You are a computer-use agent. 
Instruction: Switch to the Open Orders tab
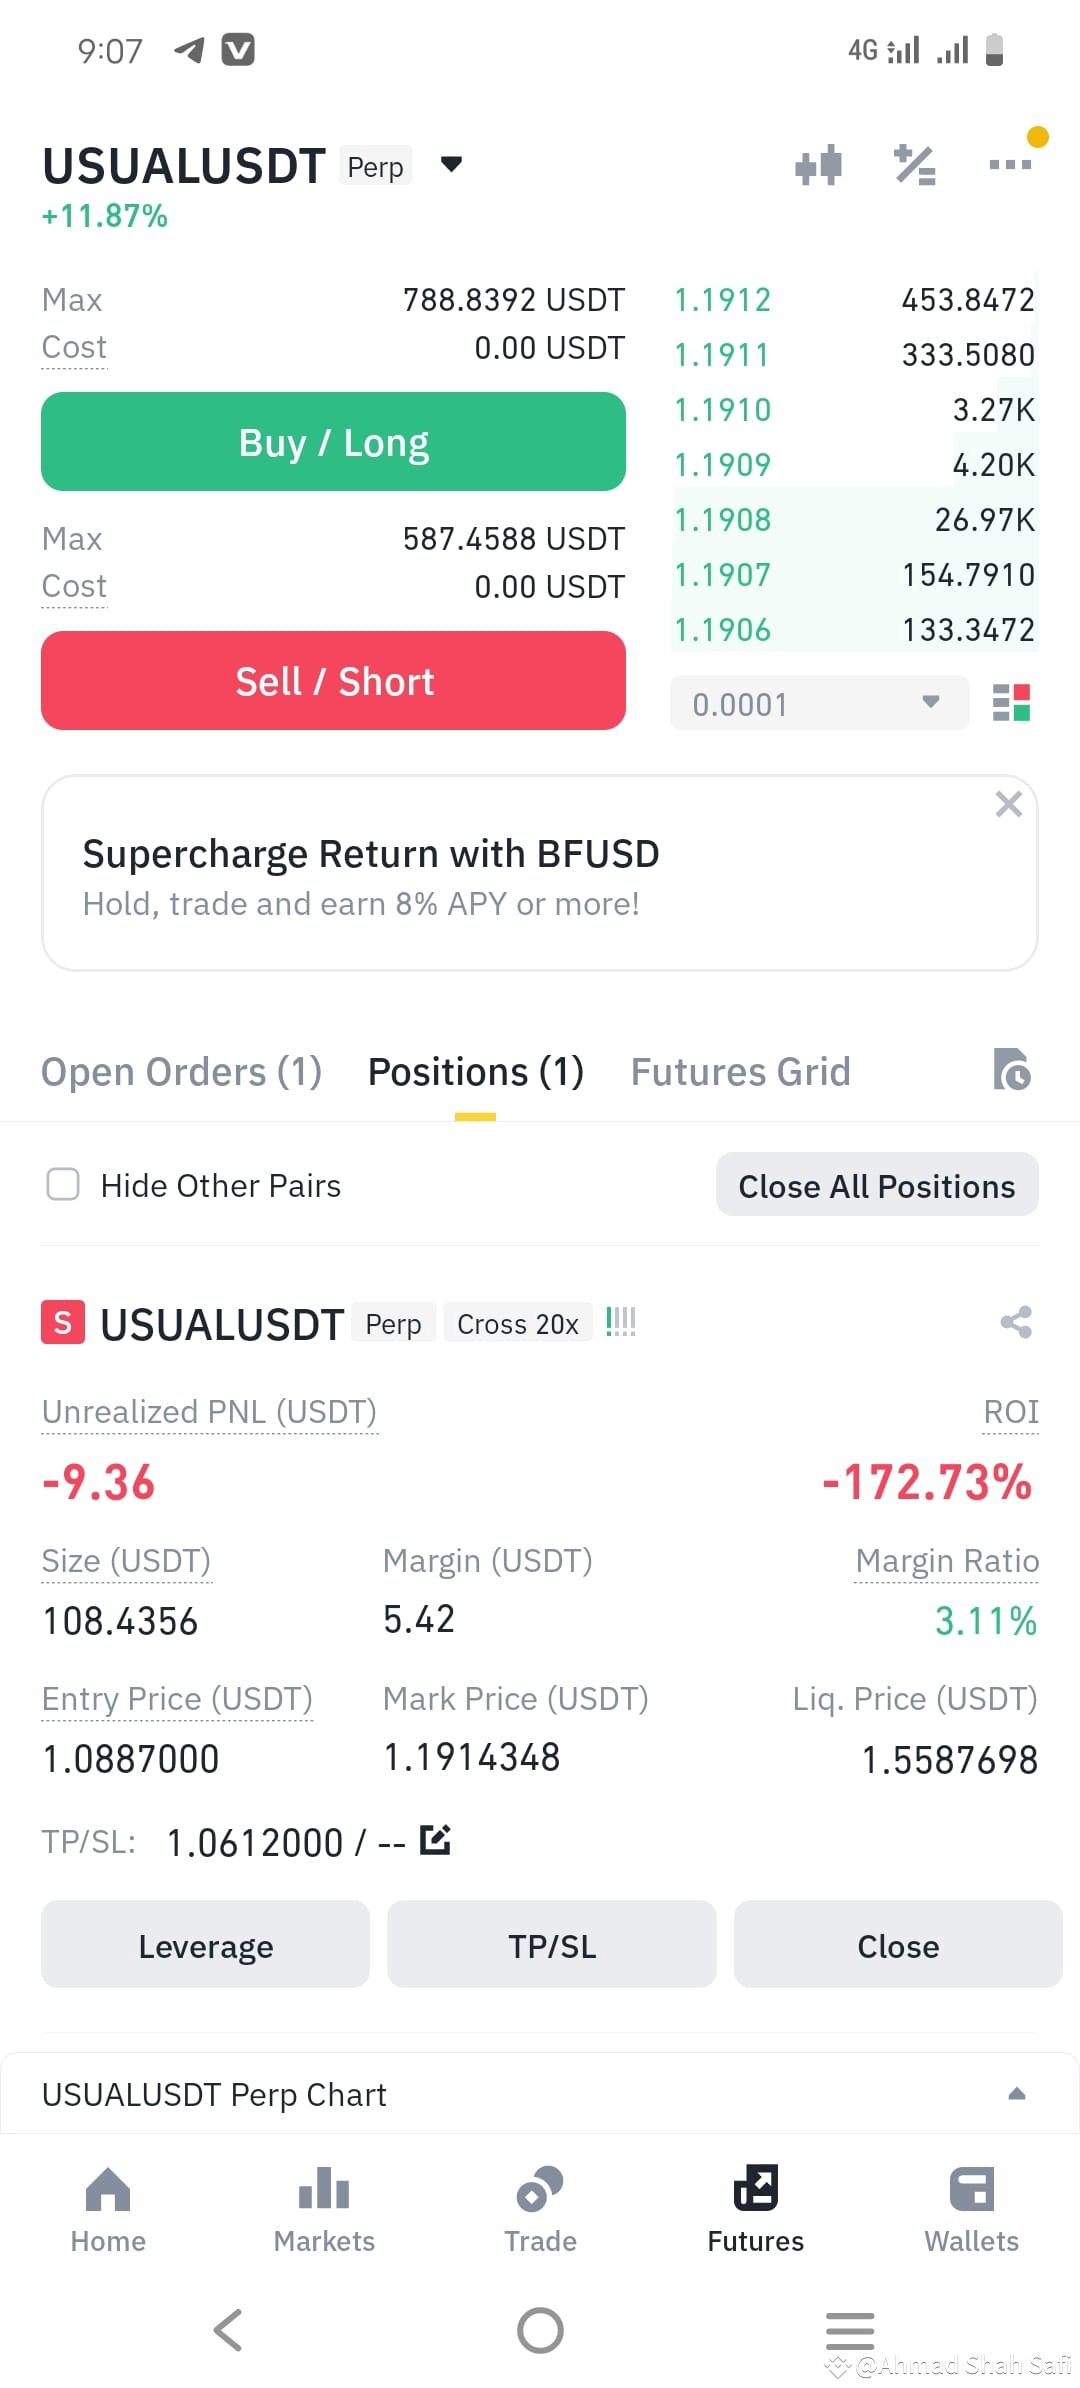181,1072
